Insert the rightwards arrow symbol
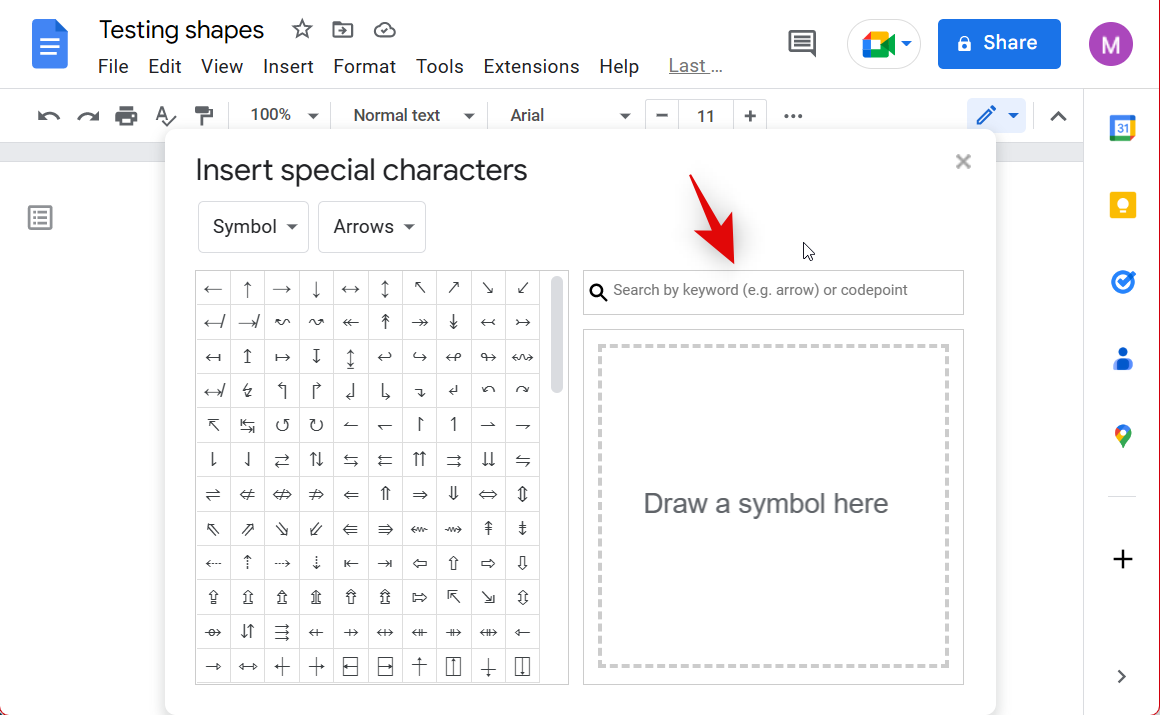The height and width of the screenshot is (715, 1160). pos(282,289)
